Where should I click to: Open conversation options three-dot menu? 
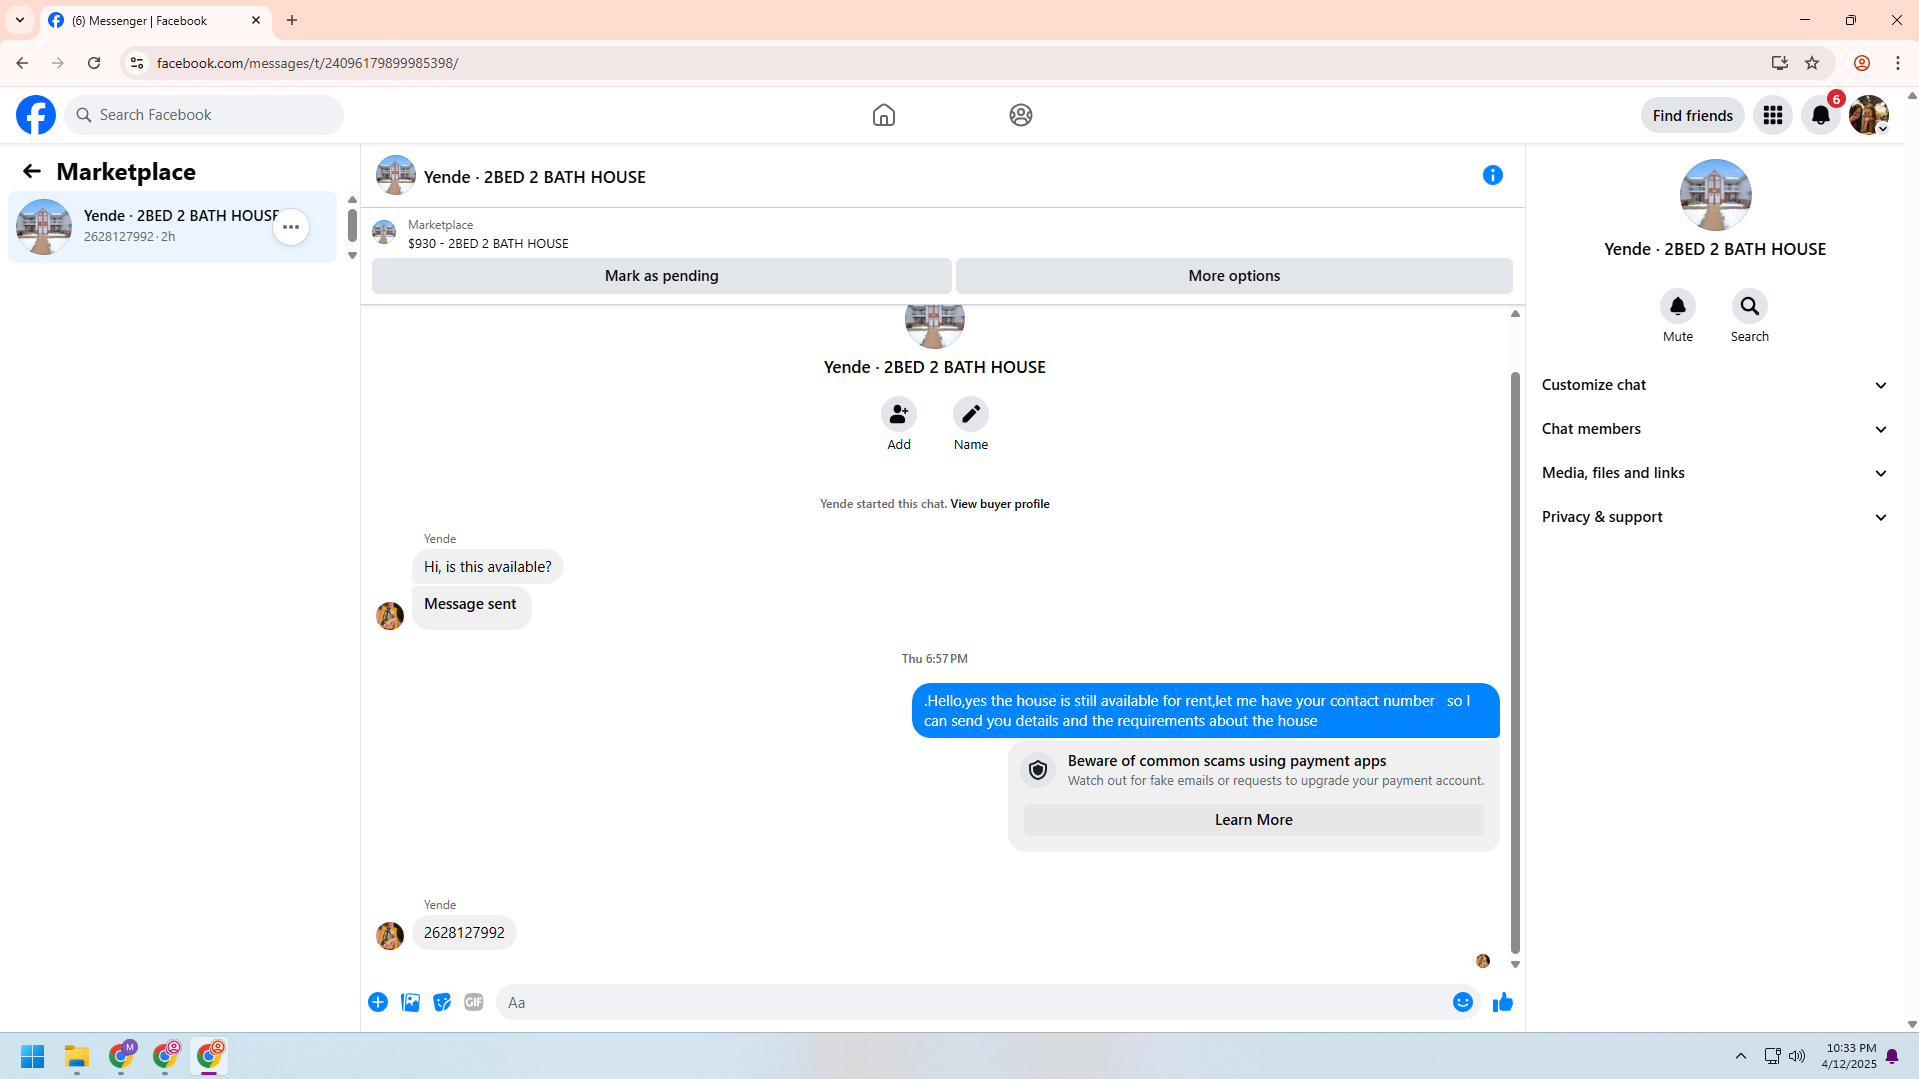point(291,227)
